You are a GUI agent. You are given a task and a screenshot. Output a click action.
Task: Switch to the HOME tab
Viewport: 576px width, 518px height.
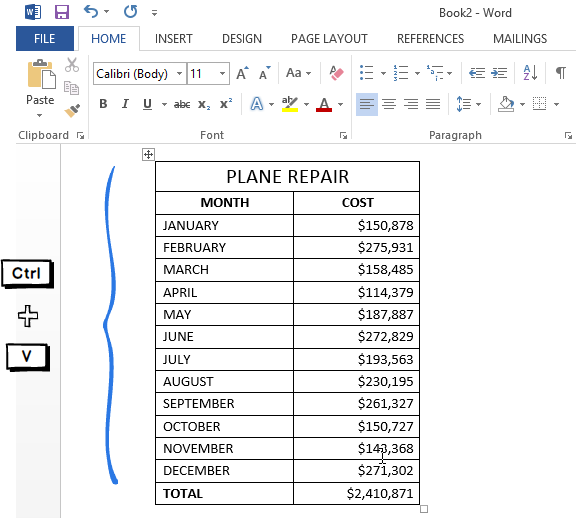[x=108, y=39]
